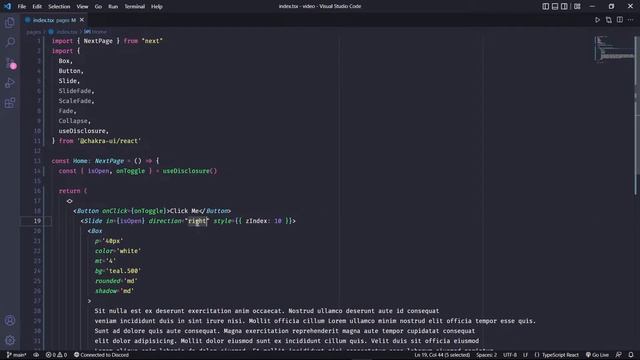Toggle the primary side bar layout icon
Viewport: 640px width, 360px height.
pos(545,6)
